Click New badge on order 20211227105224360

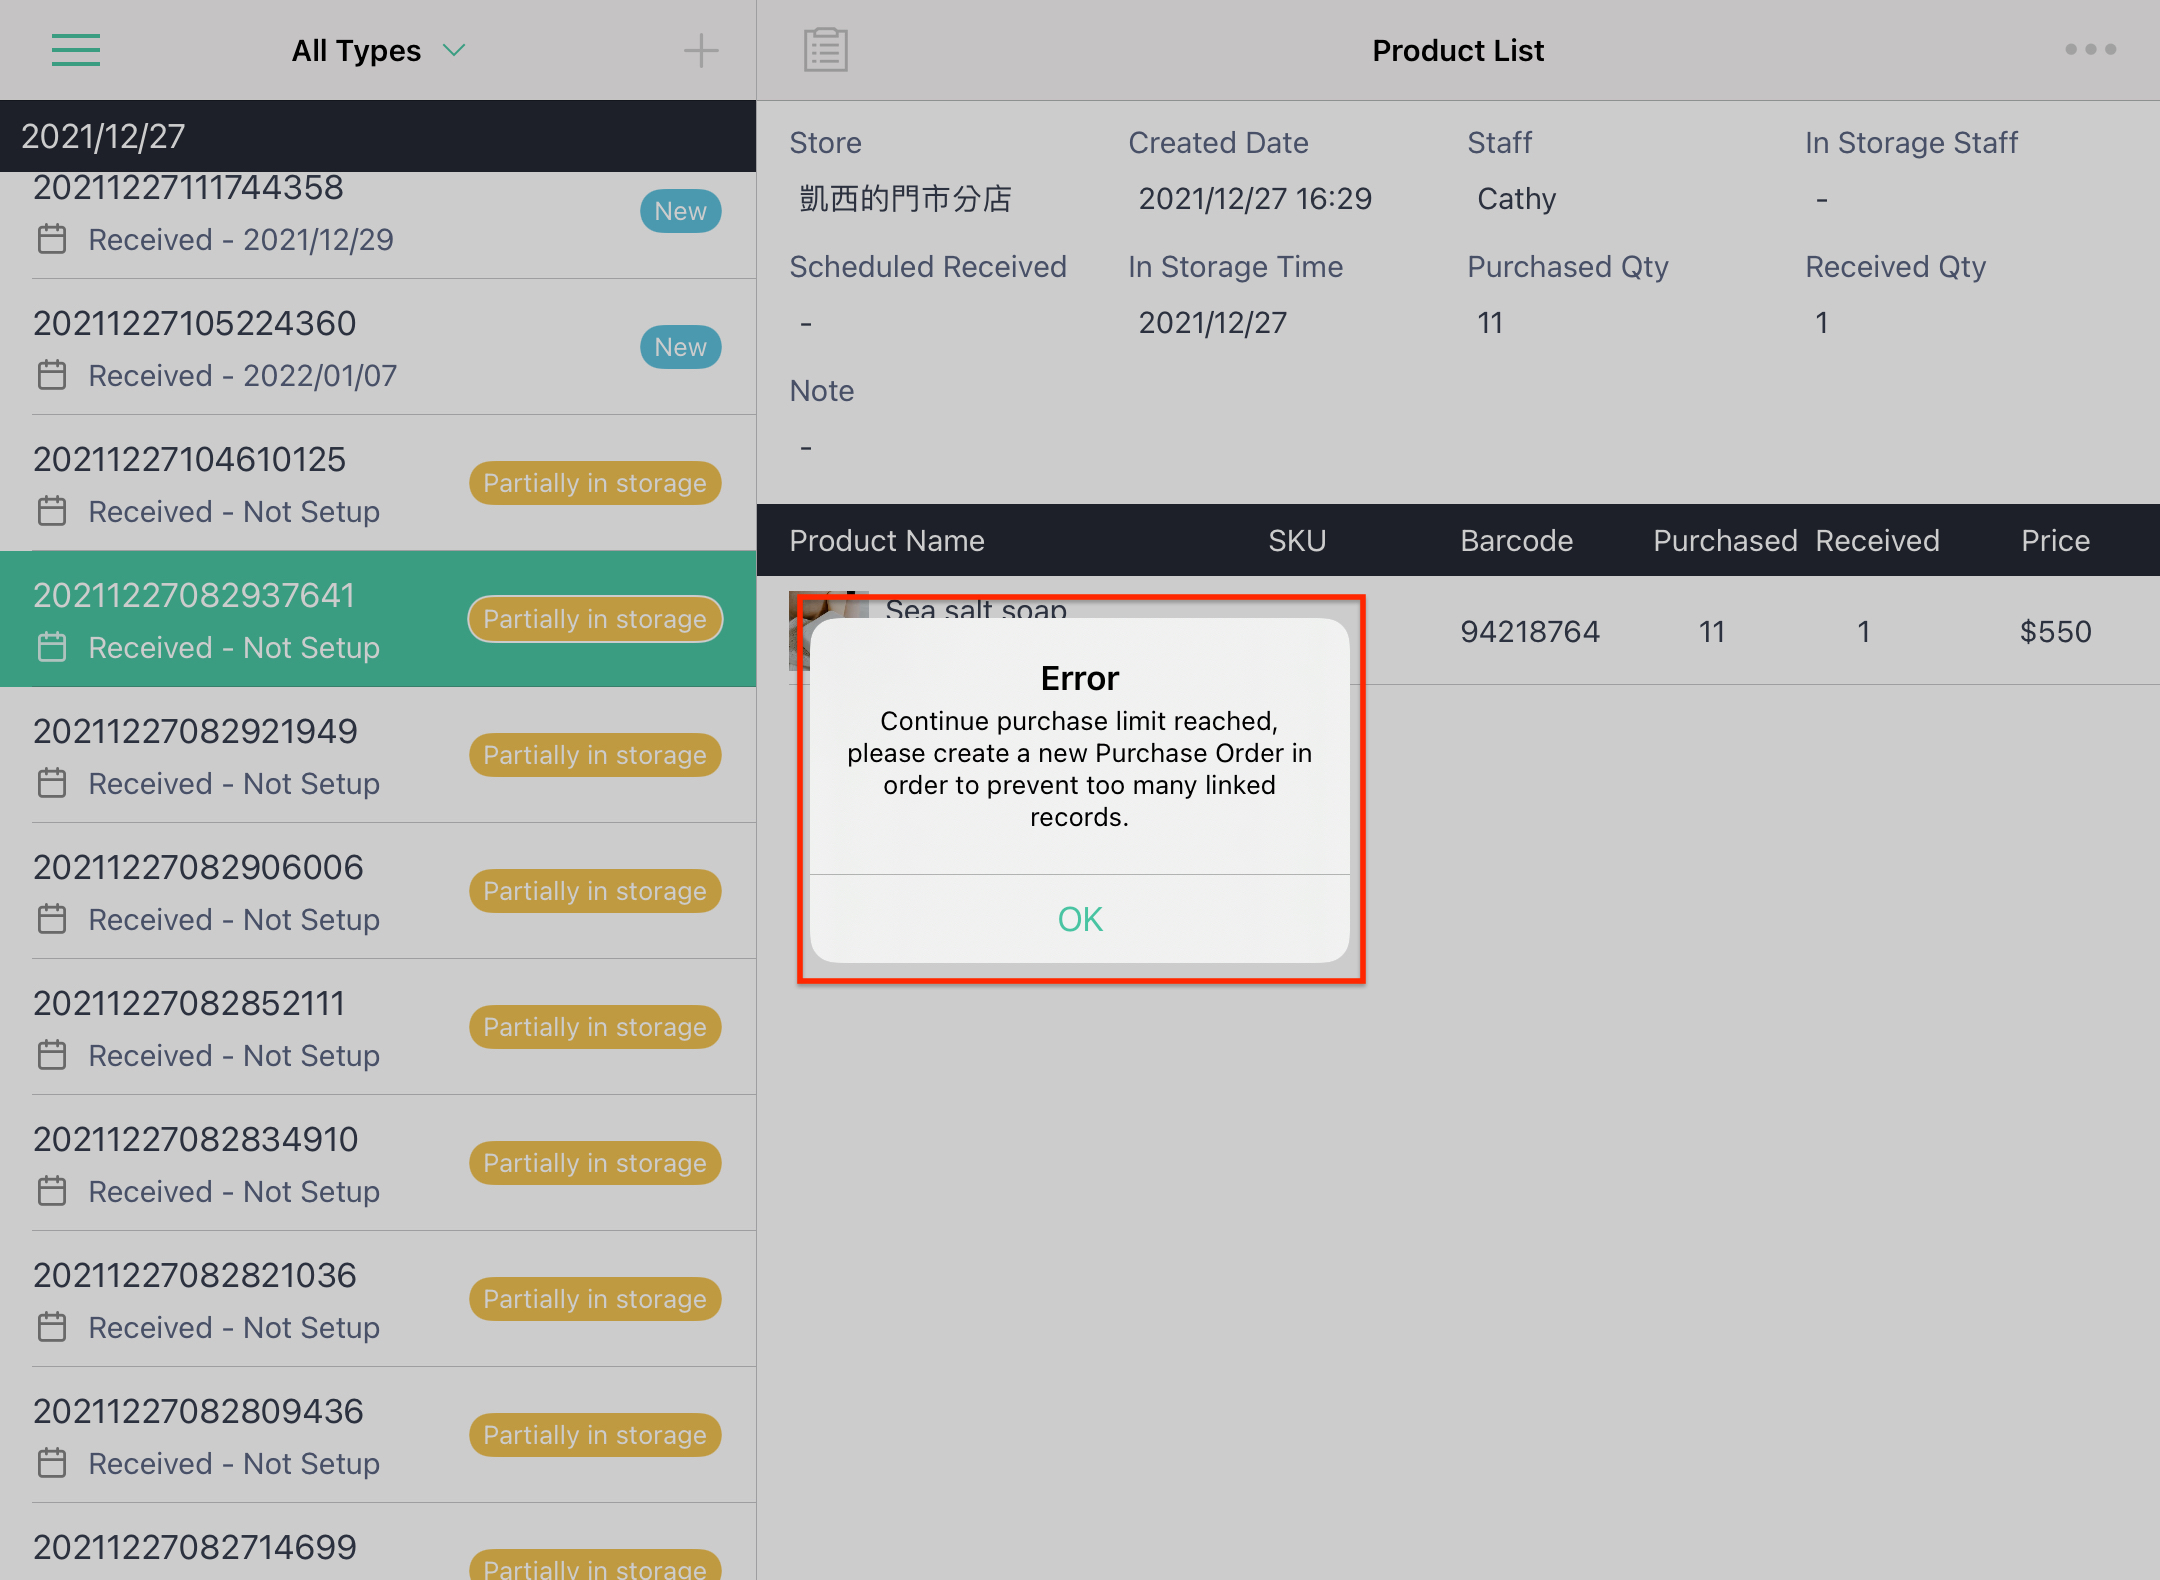point(681,347)
